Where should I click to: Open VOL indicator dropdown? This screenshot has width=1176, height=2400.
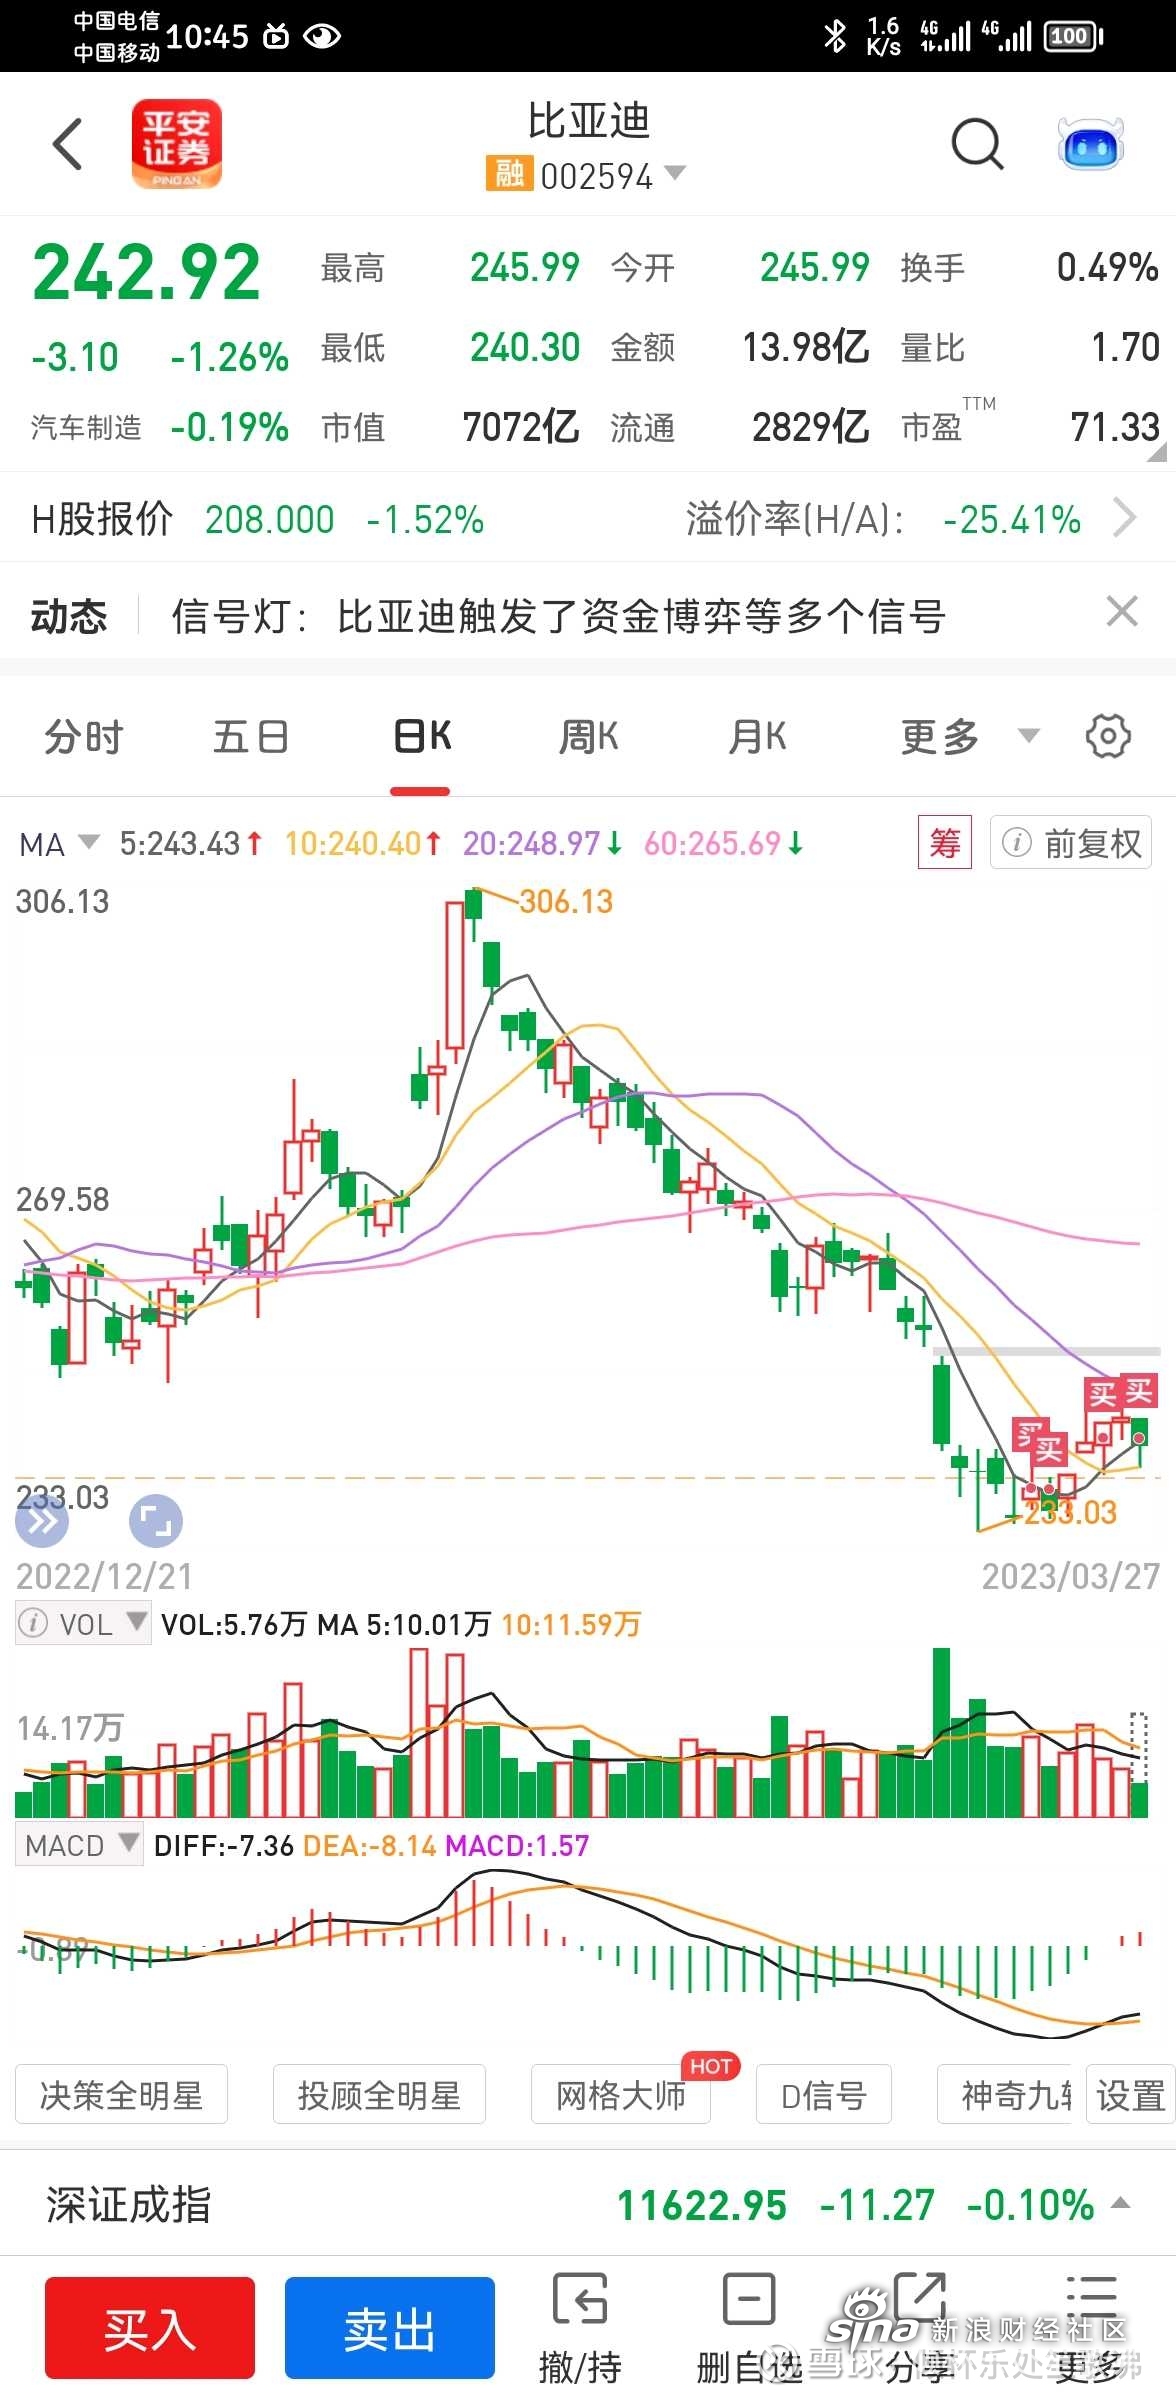[136, 1622]
